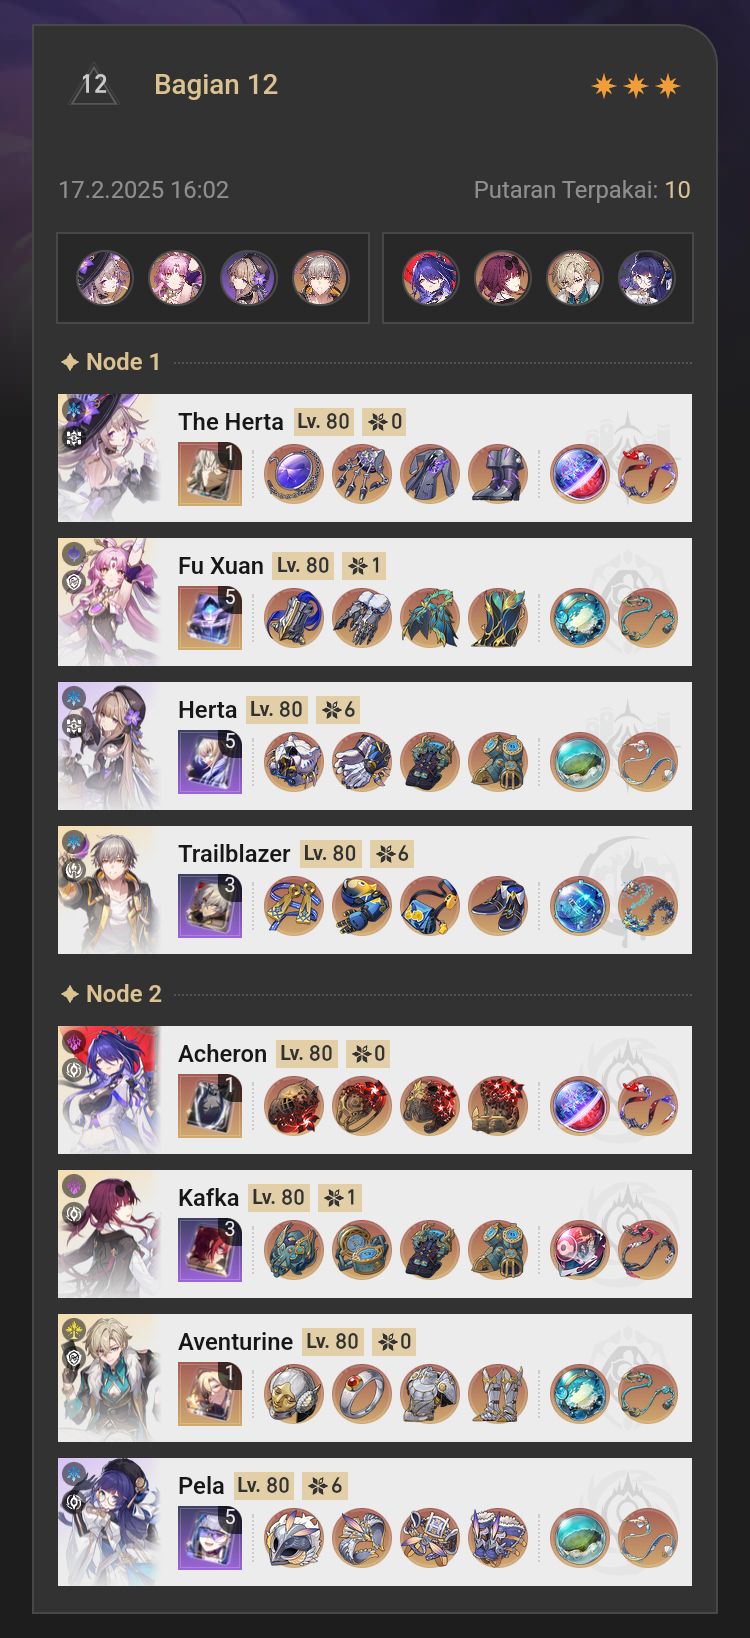The image size is (750, 1638).
Task: Select the Bagian 12 title
Action: tap(216, 85)
